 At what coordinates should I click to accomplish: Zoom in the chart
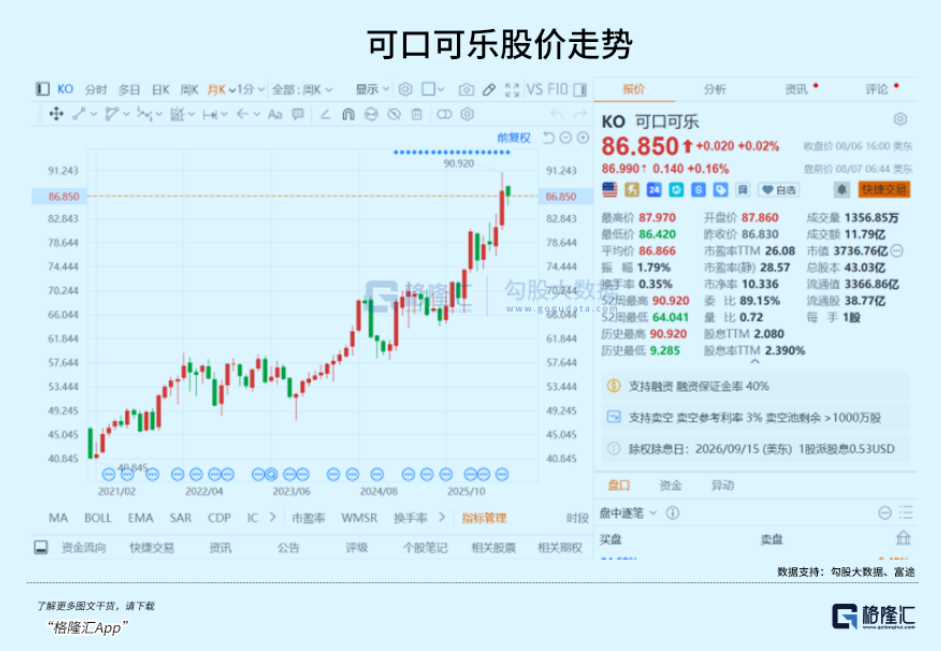583,138
